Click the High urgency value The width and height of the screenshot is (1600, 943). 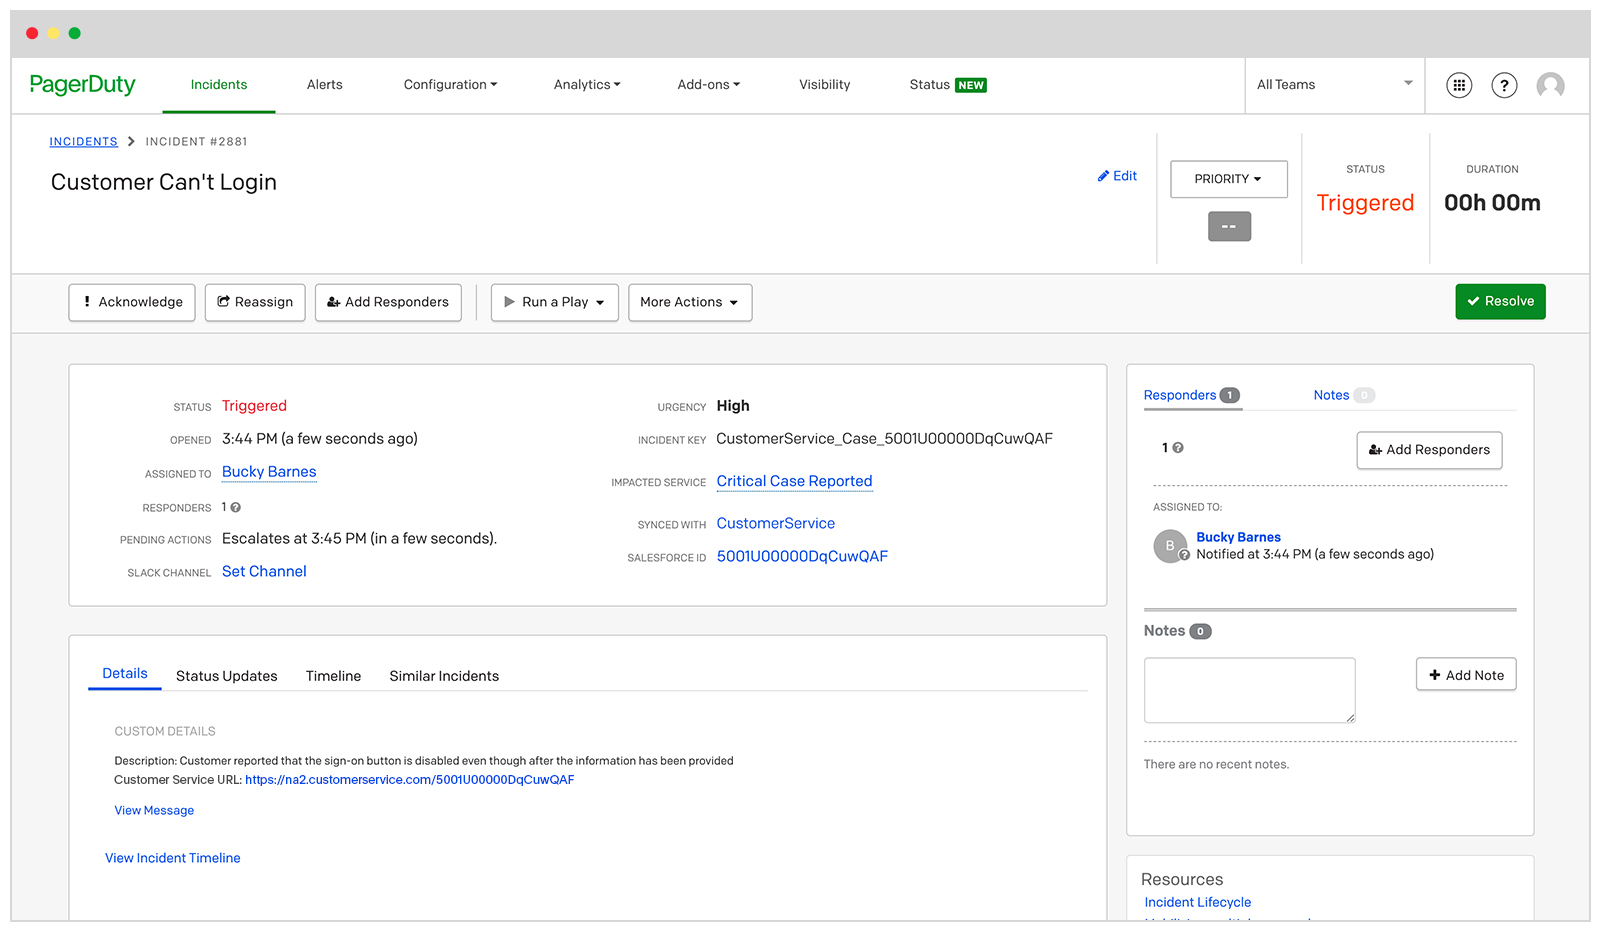pyautogui.click(x=733, y=406)
